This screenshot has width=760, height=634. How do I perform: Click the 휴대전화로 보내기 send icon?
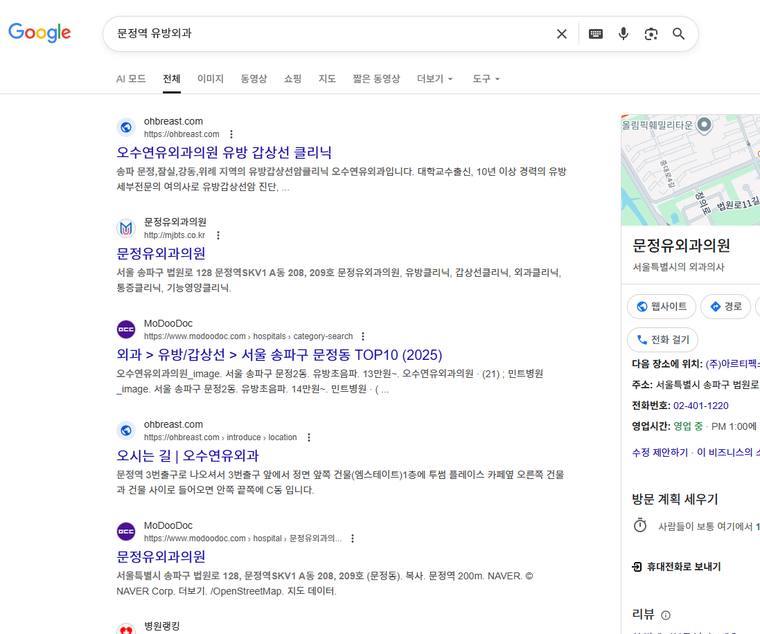pyautogui.click(x=637, y=567)
